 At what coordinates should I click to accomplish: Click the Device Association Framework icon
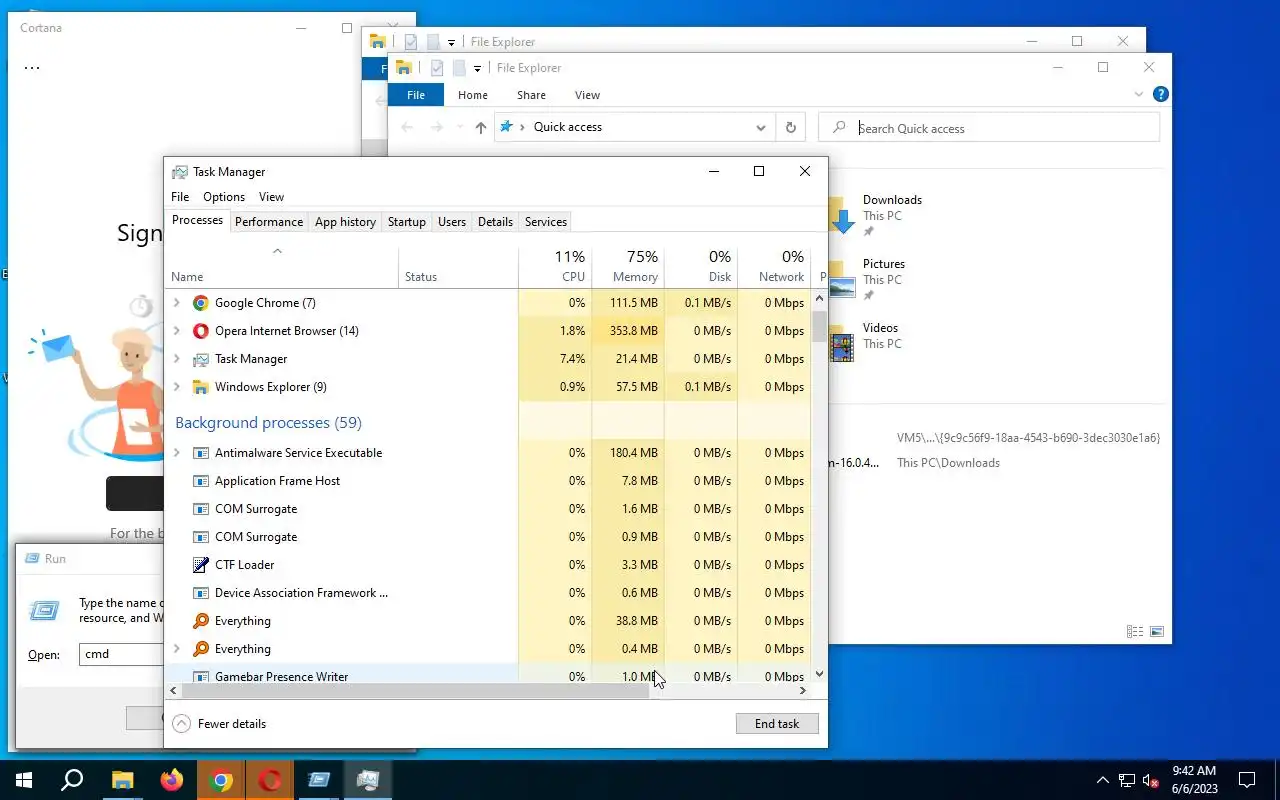click(201, 593)
